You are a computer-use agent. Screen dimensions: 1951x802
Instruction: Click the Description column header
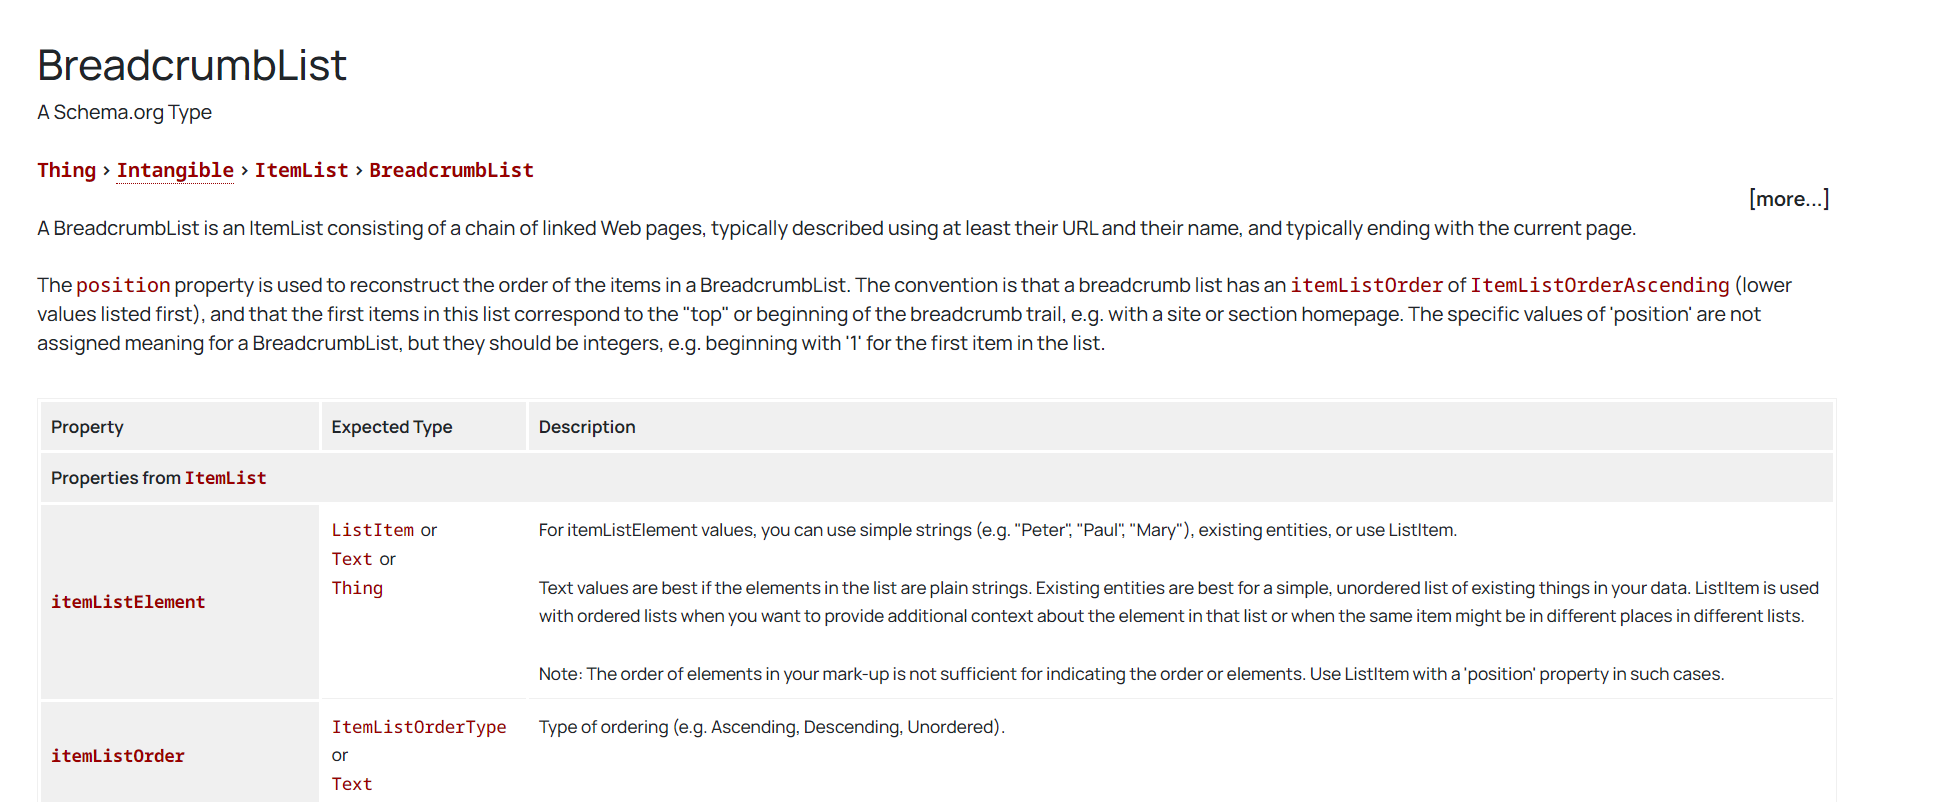click(586, 427)
